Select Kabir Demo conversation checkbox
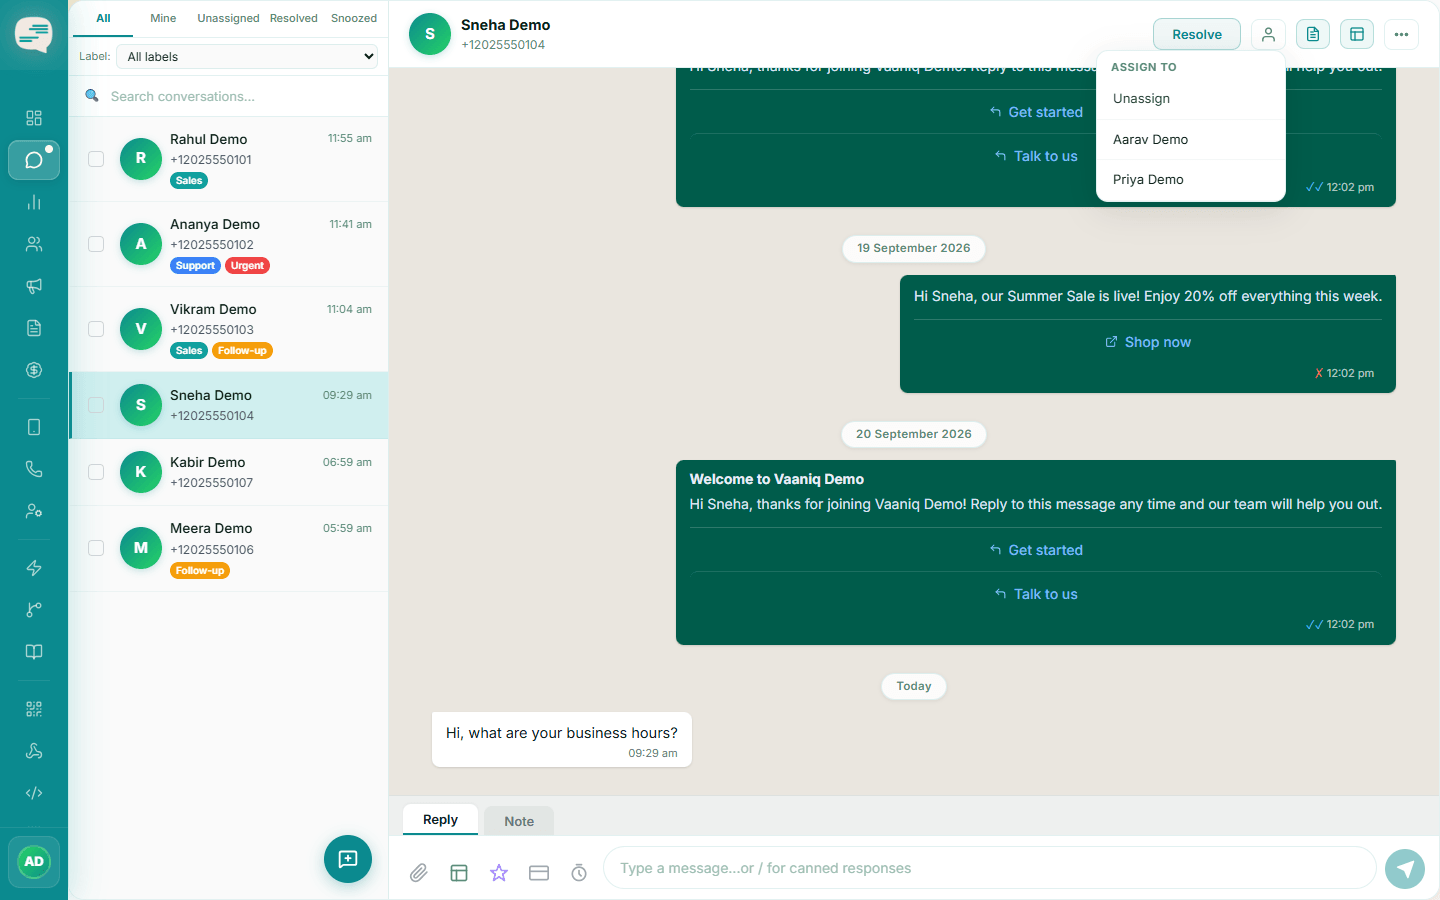The width and height of the screenshot is (1440, 900). (96, 472)
